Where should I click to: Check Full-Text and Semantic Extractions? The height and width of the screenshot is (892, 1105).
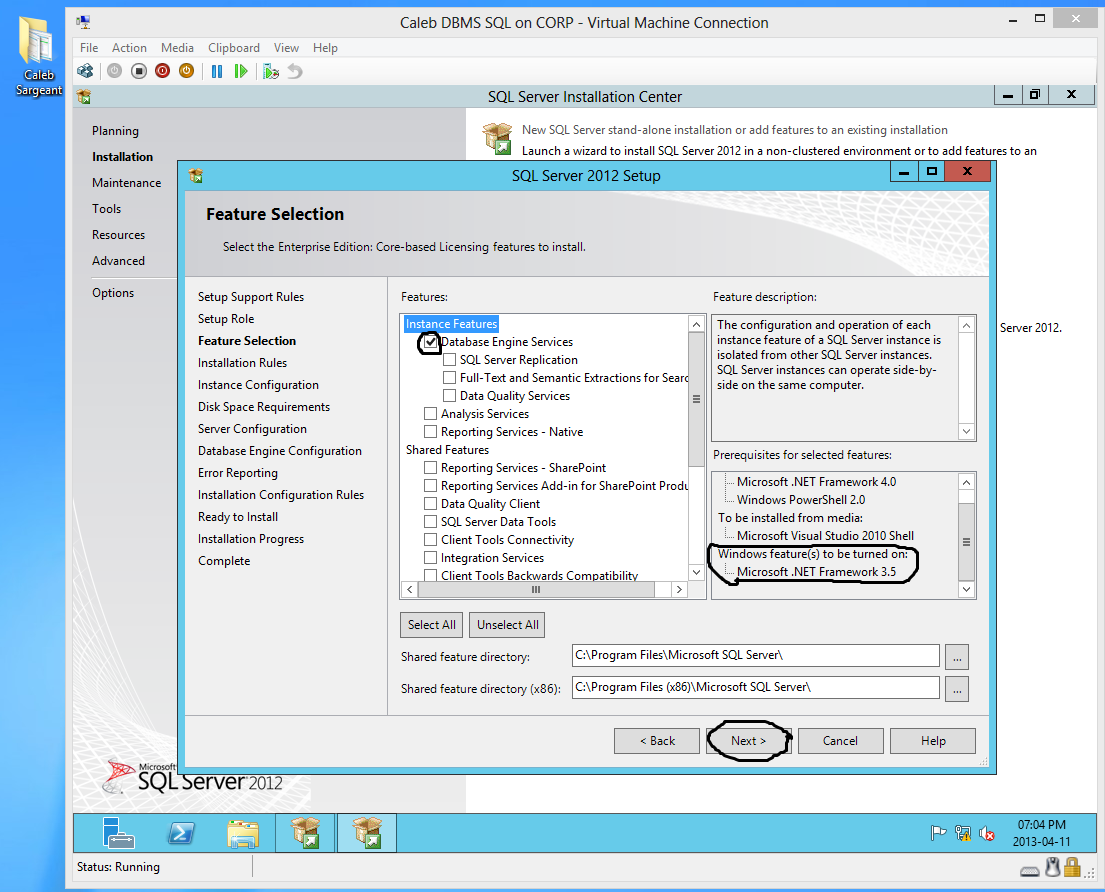(x=449, y=378)
